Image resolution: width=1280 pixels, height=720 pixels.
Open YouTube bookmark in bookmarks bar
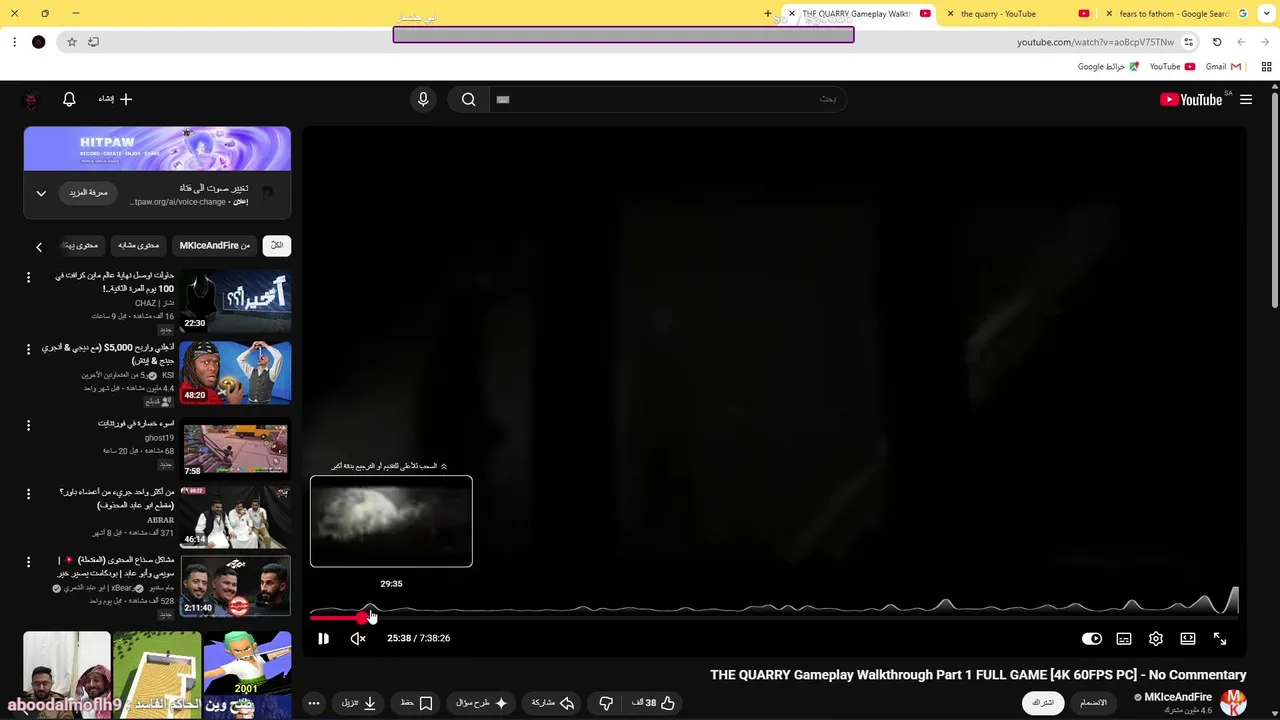tap(1172, 67)
